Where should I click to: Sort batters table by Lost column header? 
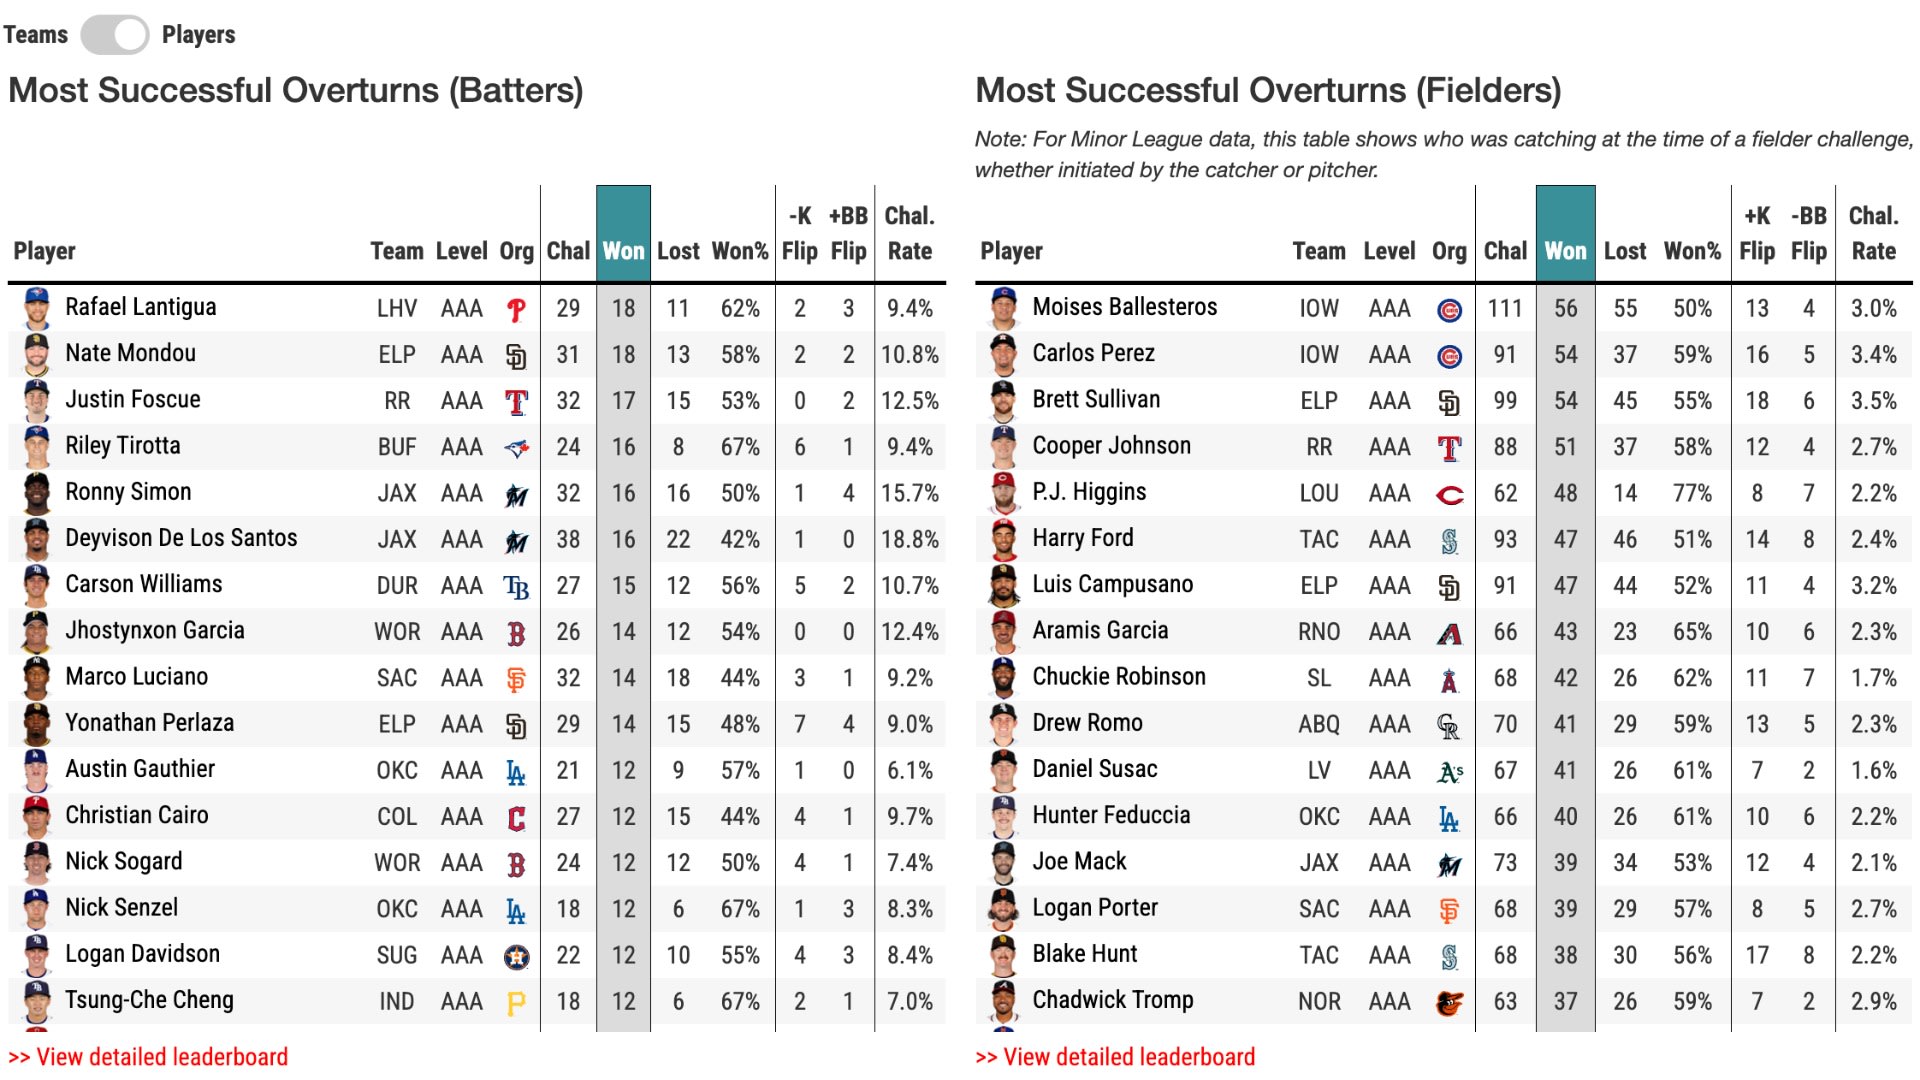click(678, 251)
